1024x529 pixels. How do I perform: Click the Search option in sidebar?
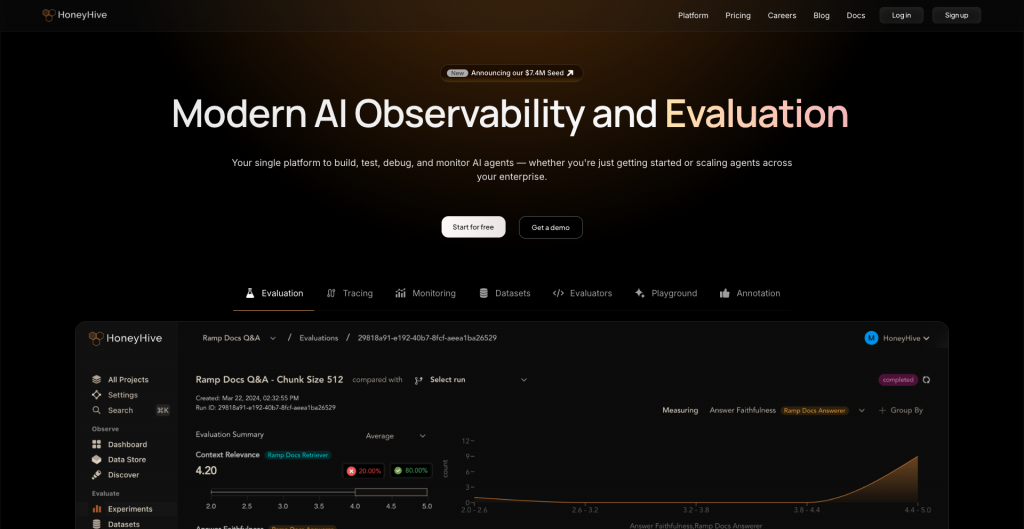point(120,410)
